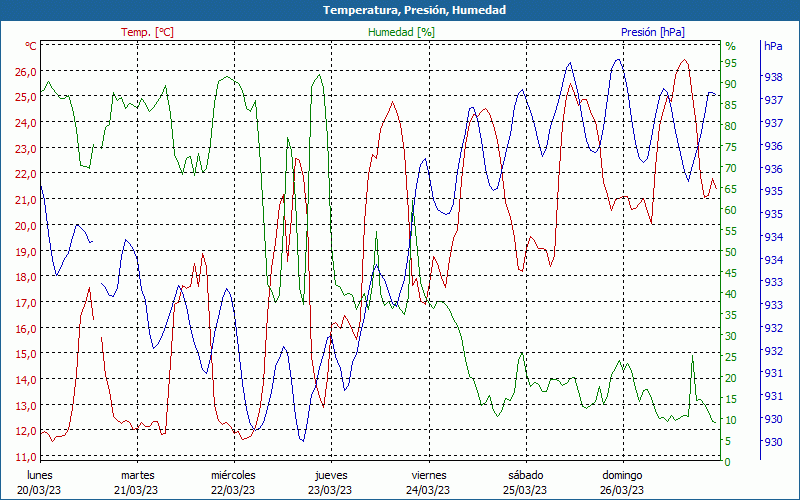
Task: Click the green "35" humidity tick label
Action: [x=731, y=315]
